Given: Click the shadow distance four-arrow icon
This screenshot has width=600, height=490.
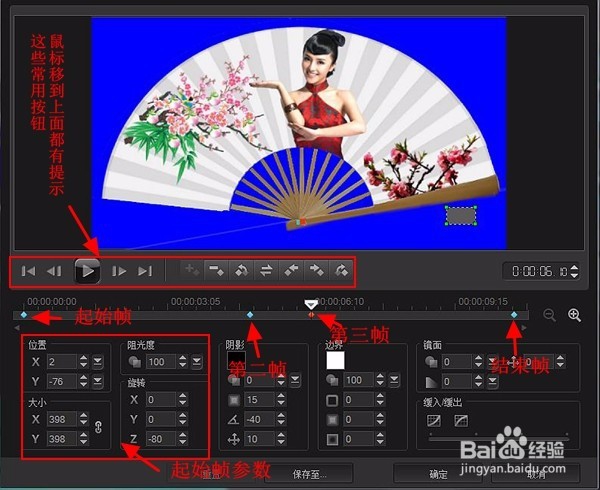Looking at the screenshot, I should [x=233, y=439].
